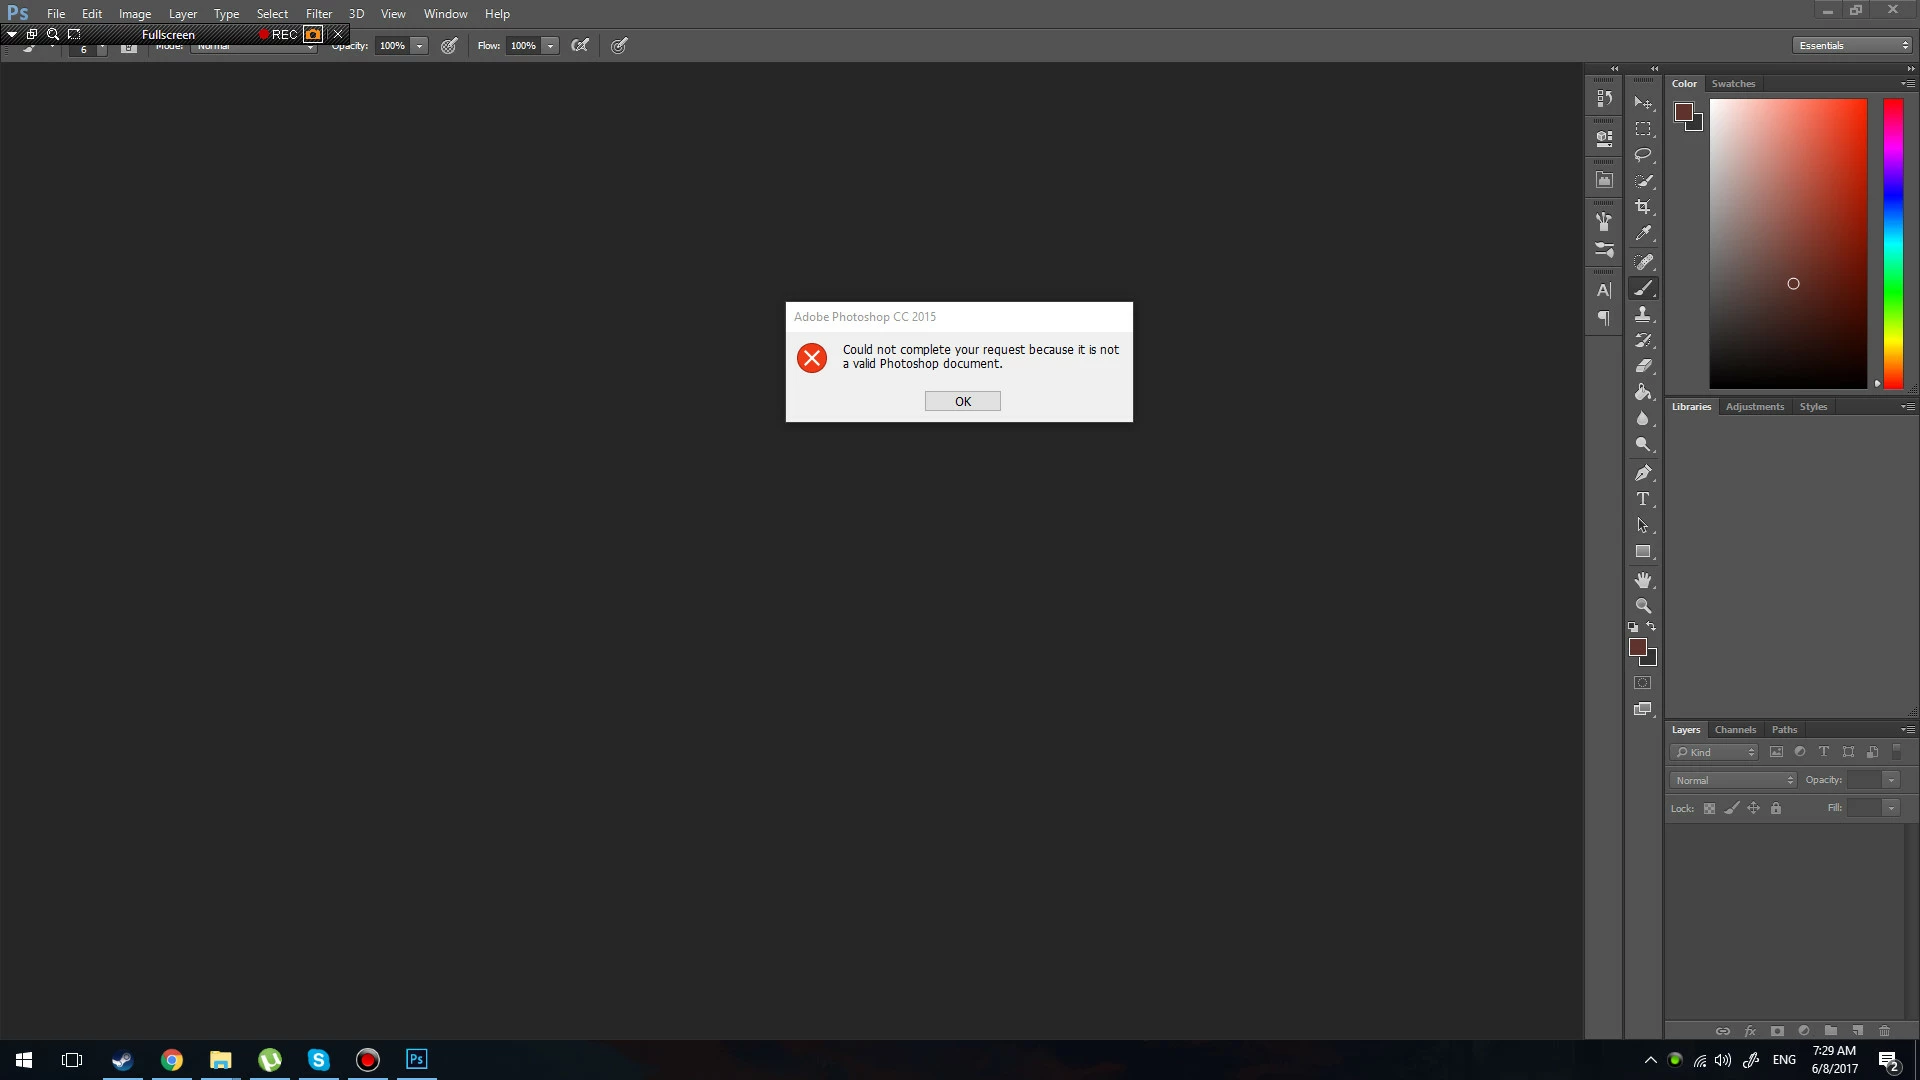Open the History panel icon
This screenshot has width=1920, height=1080.
tap(1604, 98)
